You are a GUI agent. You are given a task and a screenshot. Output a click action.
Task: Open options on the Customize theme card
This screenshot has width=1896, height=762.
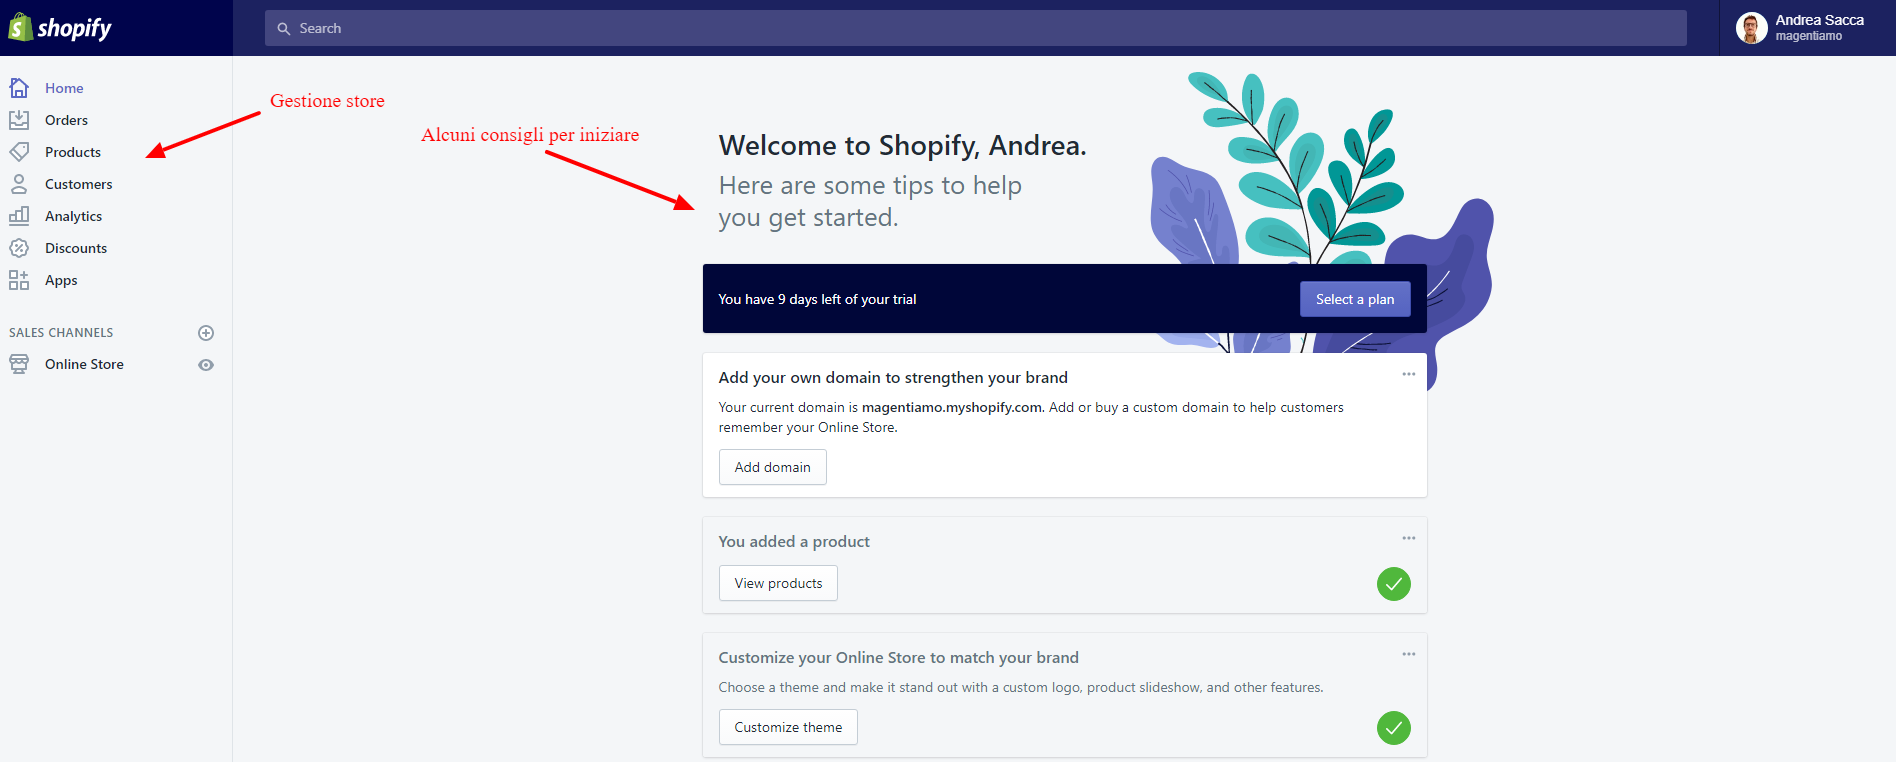point(1408,654)
